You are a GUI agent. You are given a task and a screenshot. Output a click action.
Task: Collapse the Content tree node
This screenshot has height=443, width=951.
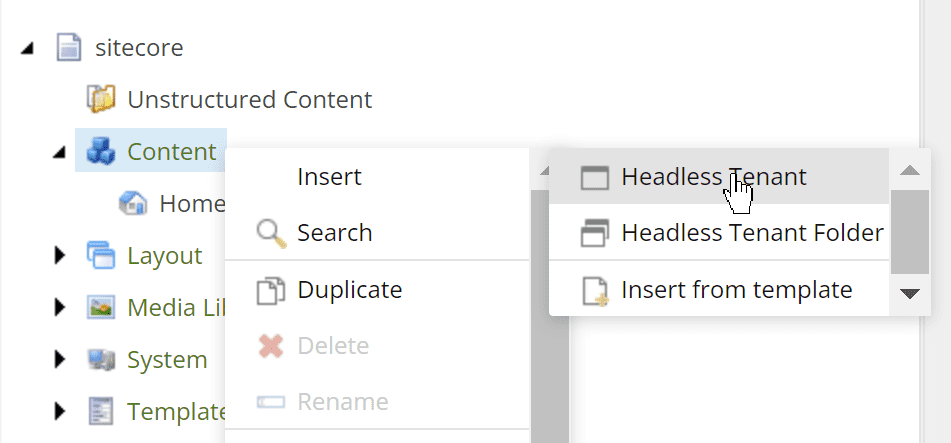[x=59, y=152]
